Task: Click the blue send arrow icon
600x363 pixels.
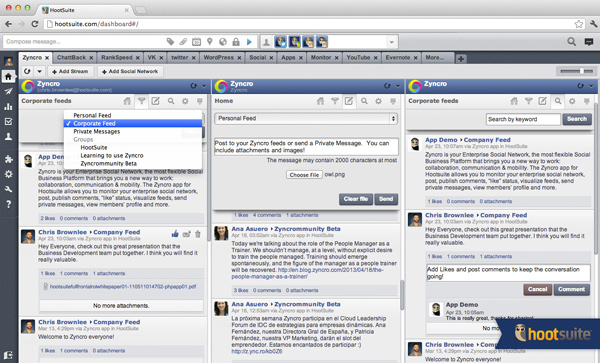Action: pyautogui.click(x=249, y=42)
